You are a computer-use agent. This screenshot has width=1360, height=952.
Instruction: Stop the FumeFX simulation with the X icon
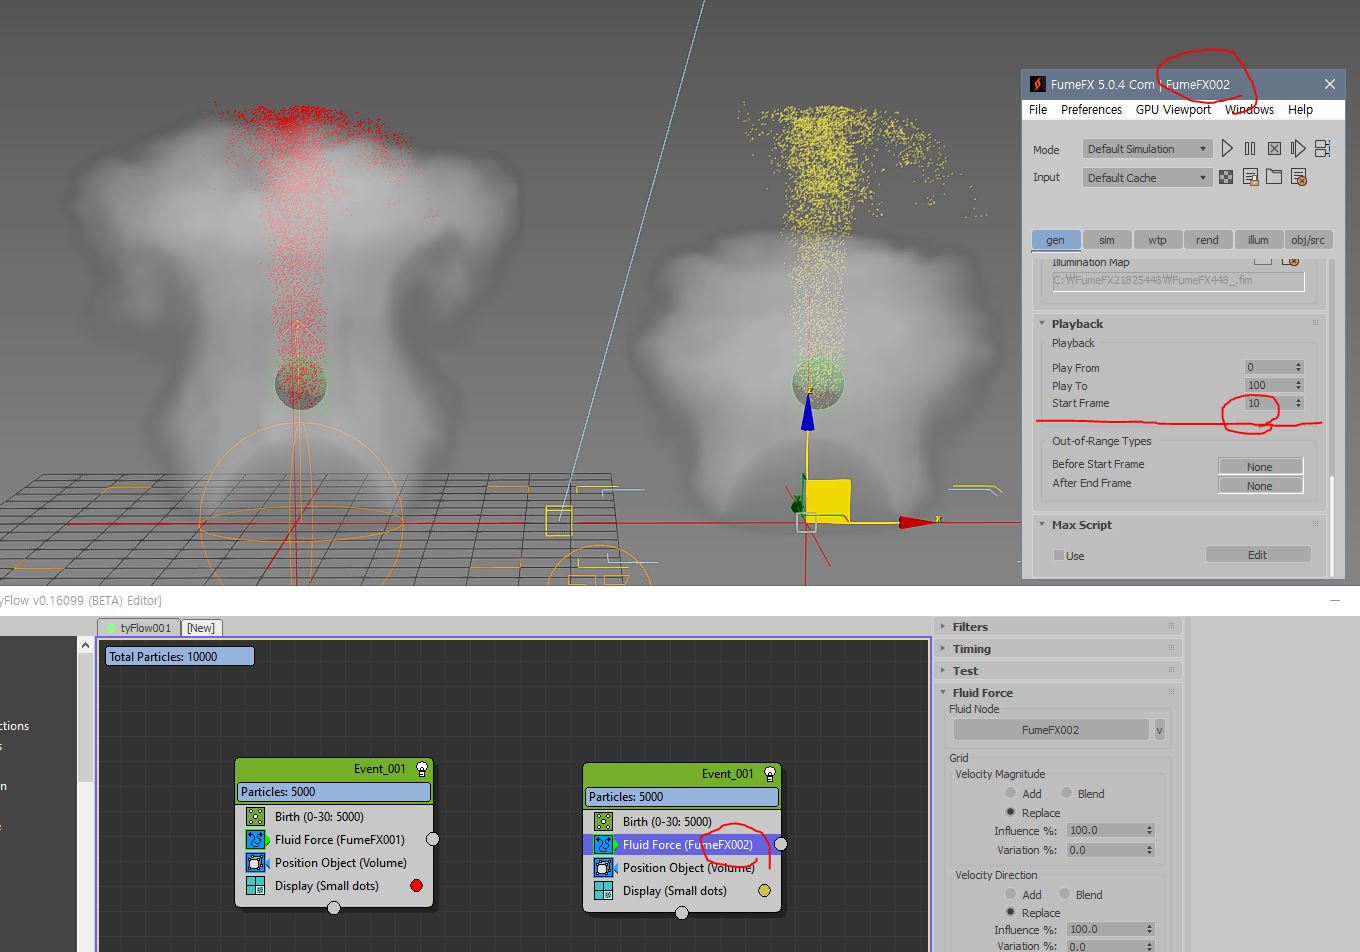tap(1274, 148)
